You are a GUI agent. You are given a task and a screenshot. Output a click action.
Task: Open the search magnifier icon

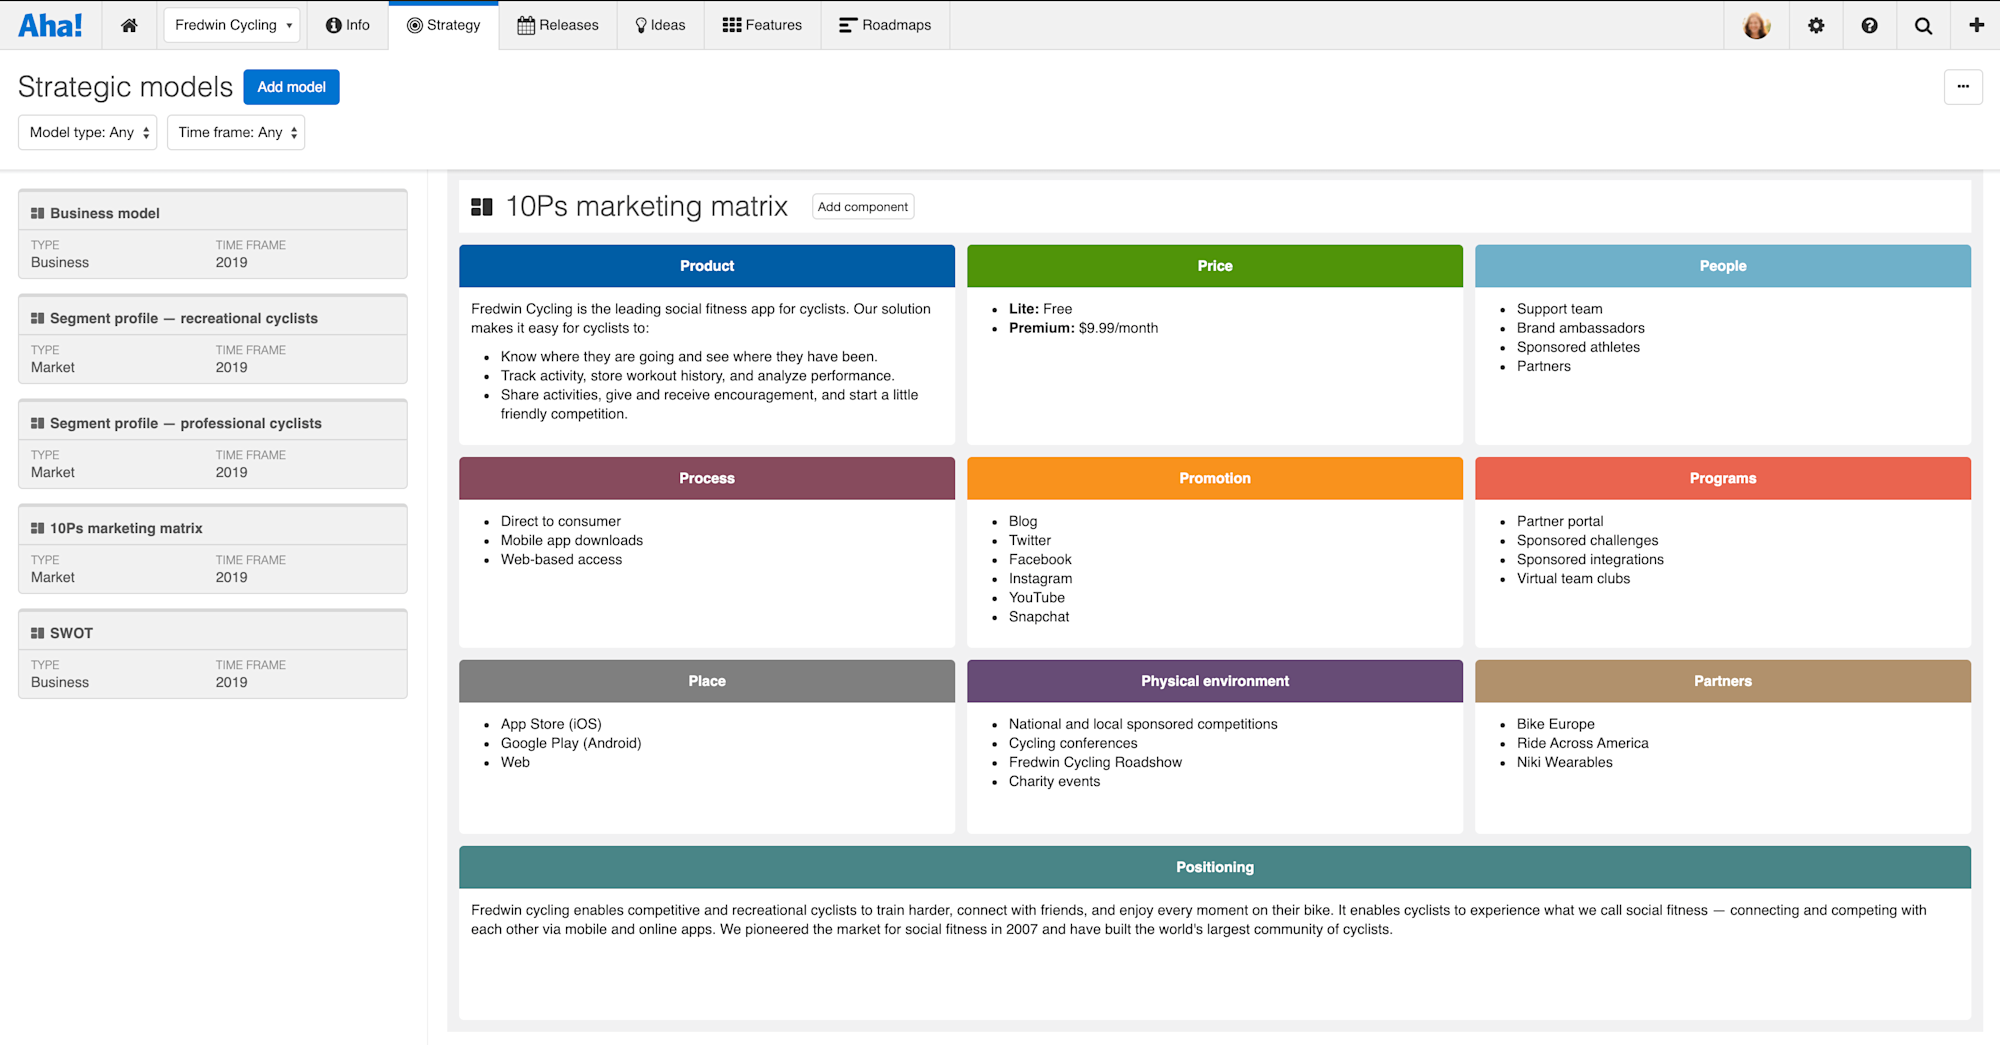(1923, 25)
